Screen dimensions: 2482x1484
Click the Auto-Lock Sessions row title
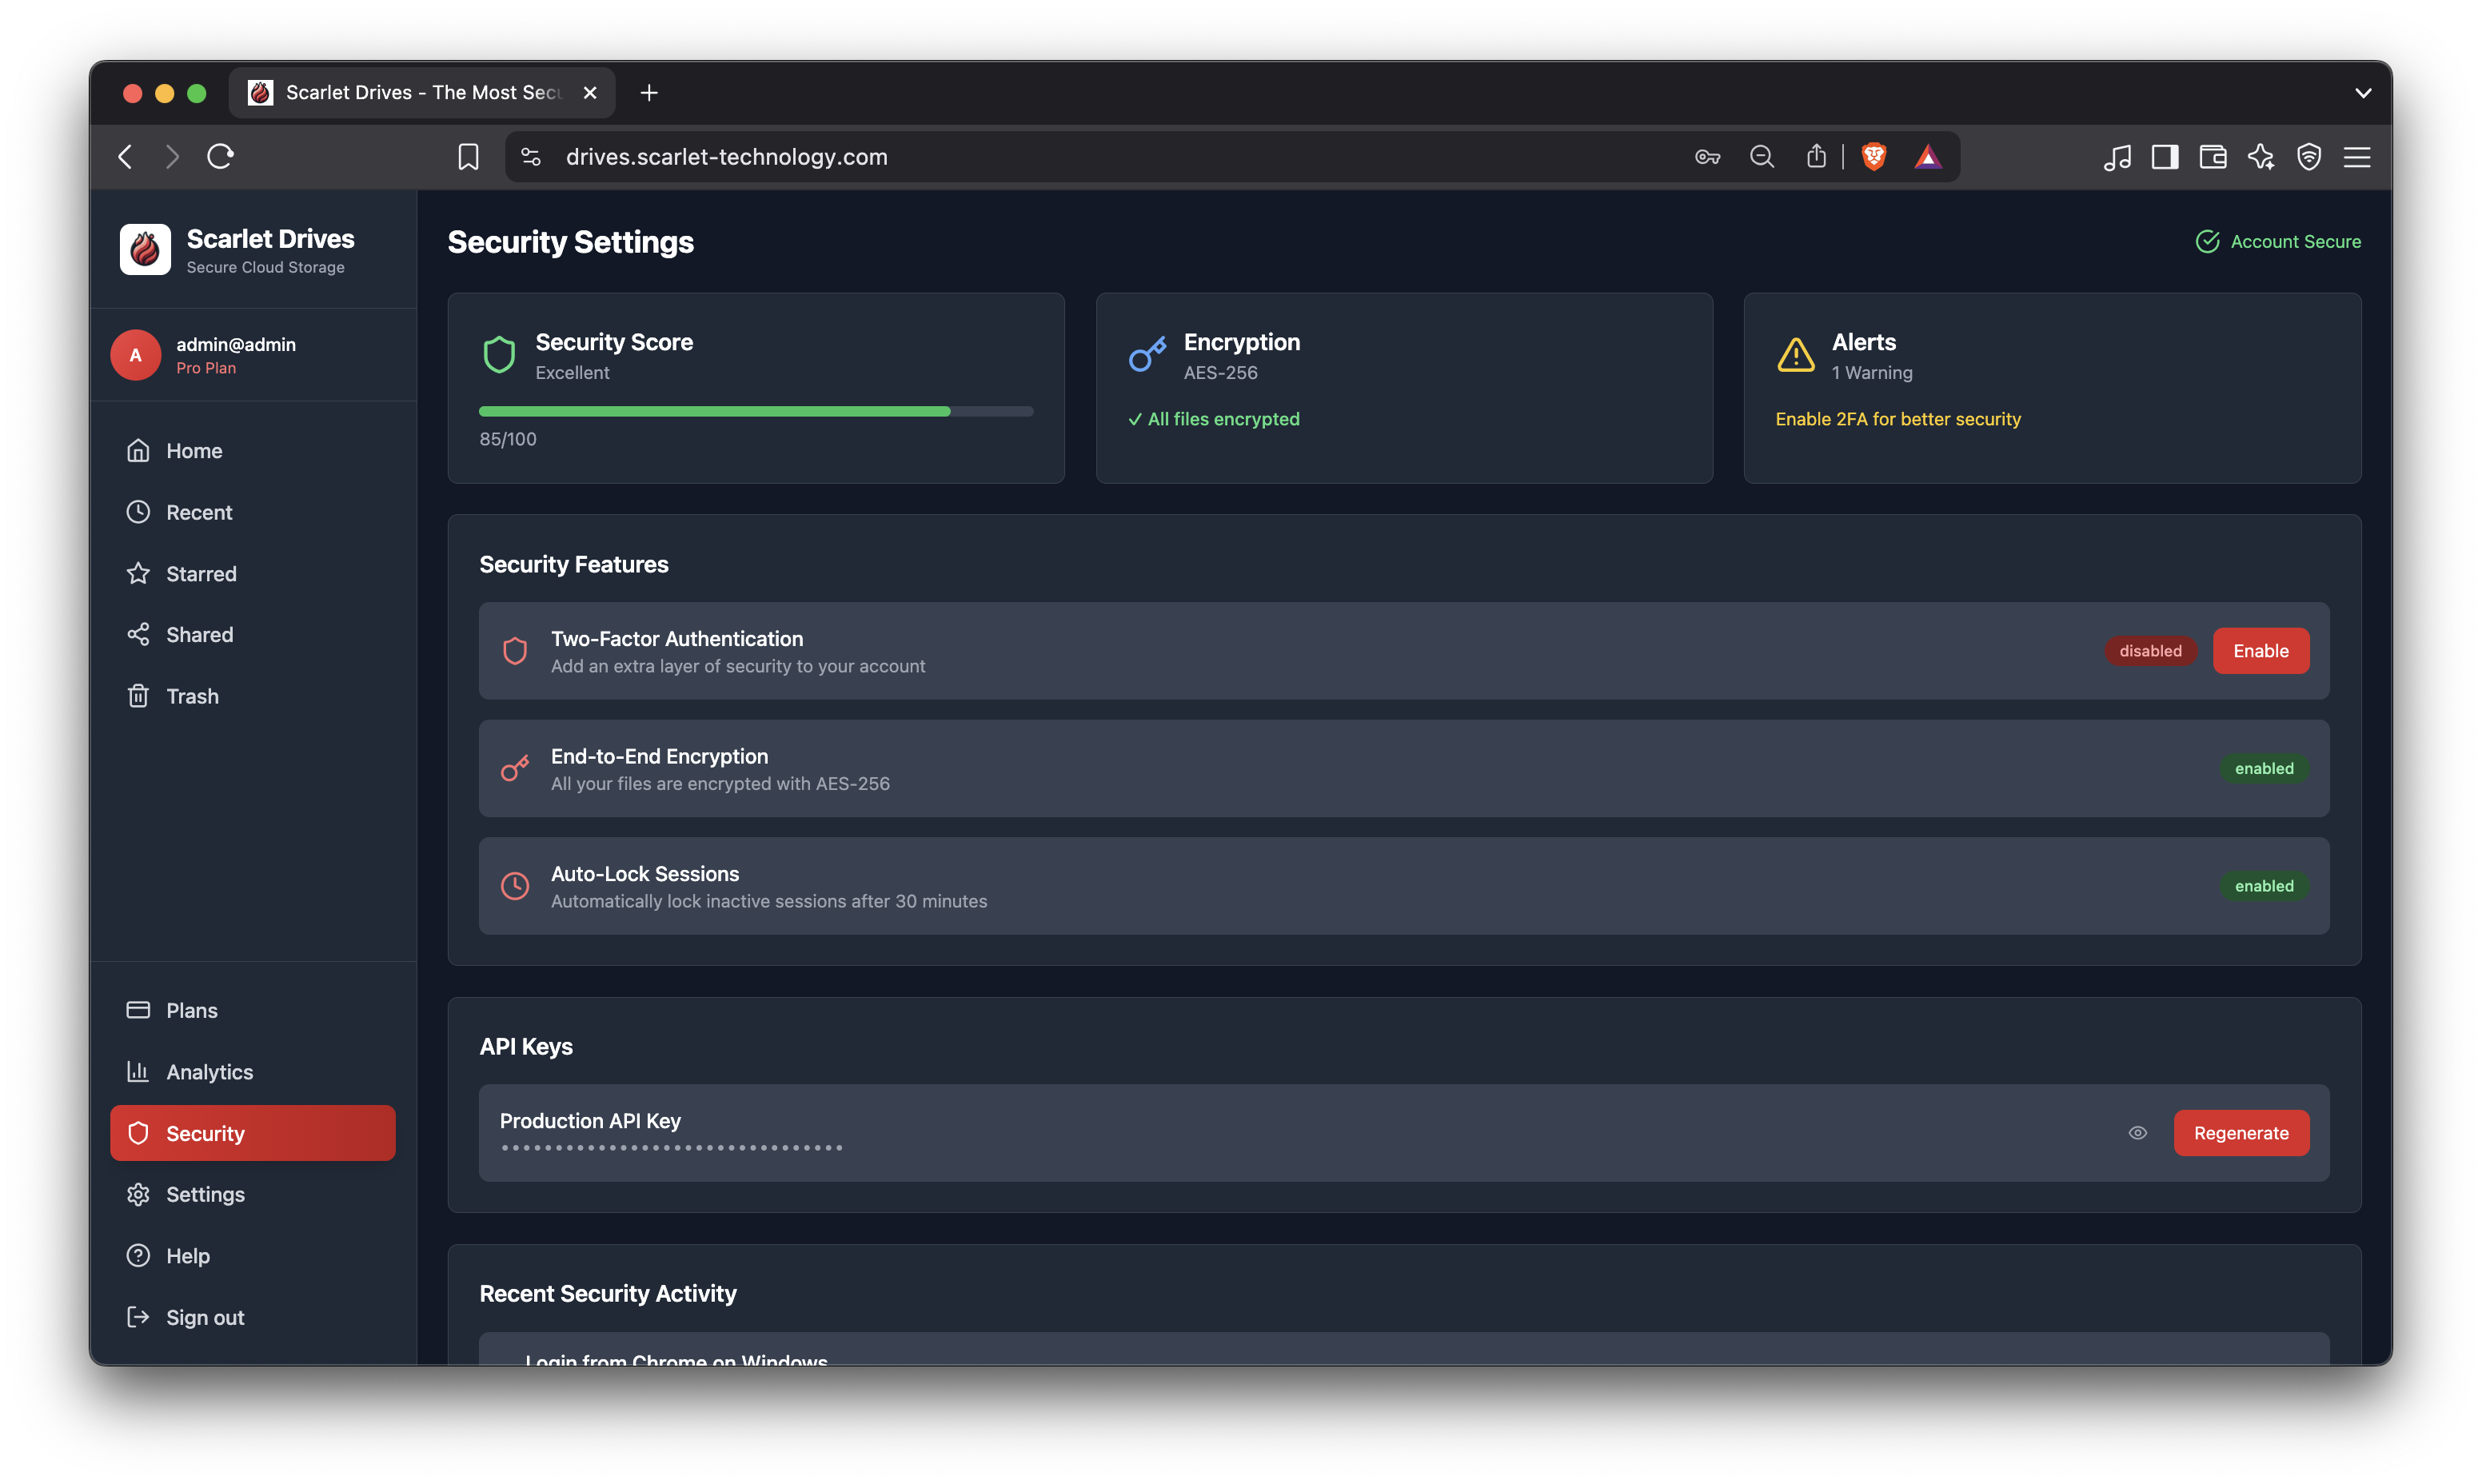pos(645,874)
